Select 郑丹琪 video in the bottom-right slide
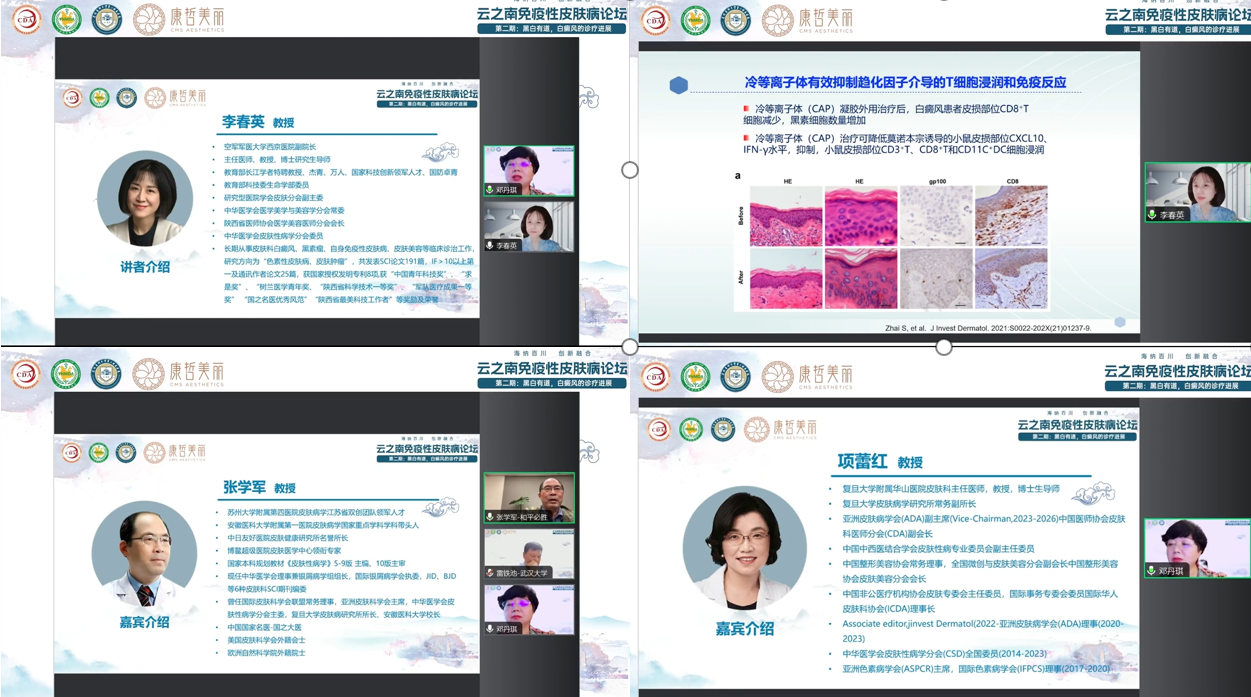 tap(1197, 548)
